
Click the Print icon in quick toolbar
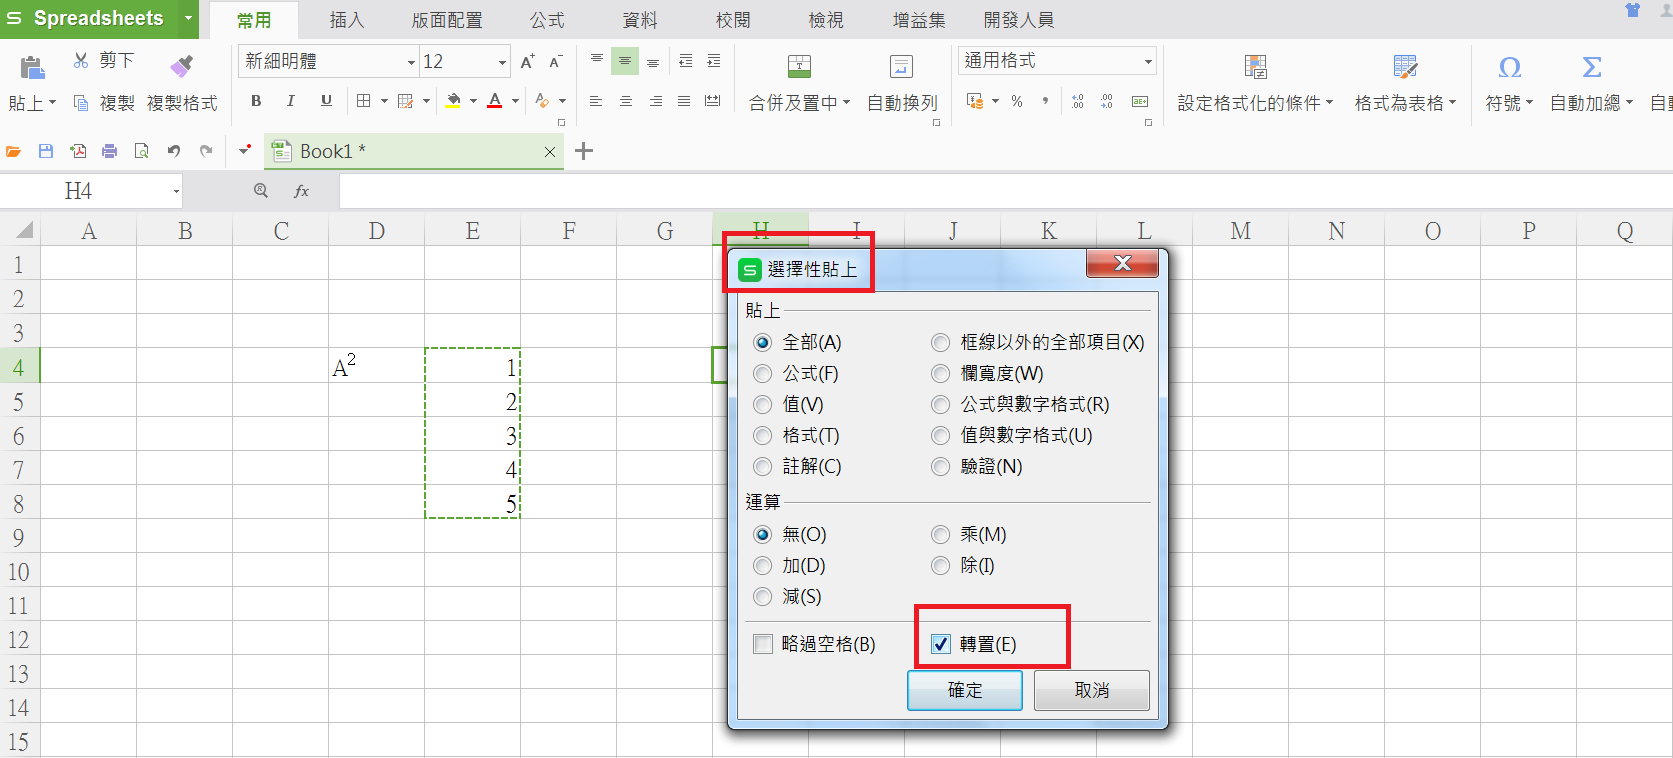(110, 151)
